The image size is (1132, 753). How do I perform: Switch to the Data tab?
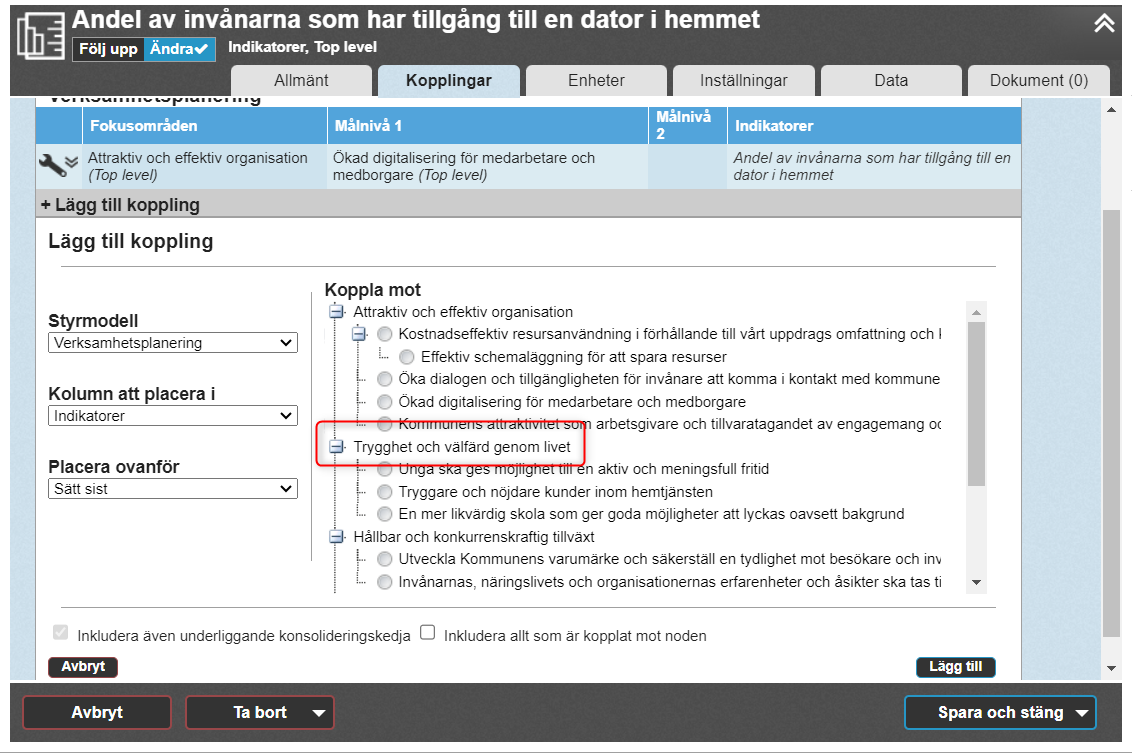pos(891,80)
